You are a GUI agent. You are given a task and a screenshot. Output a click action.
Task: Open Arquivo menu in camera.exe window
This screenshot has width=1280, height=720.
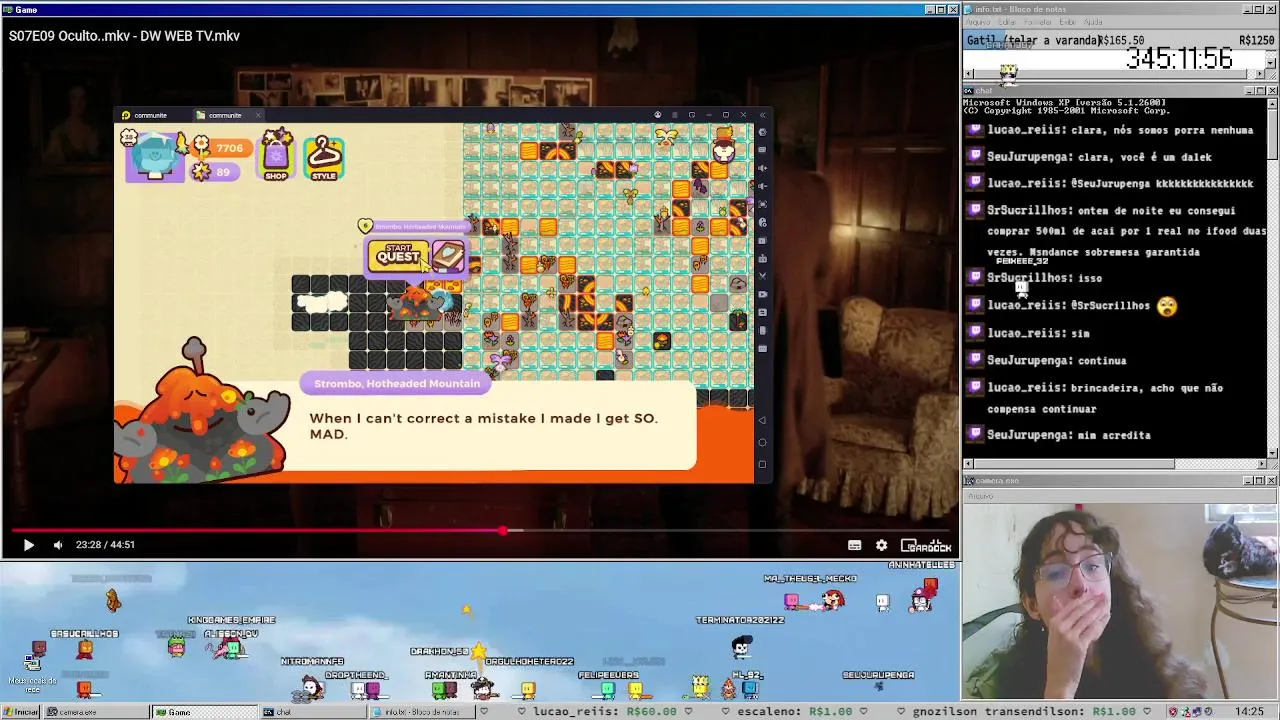(980, 495)
